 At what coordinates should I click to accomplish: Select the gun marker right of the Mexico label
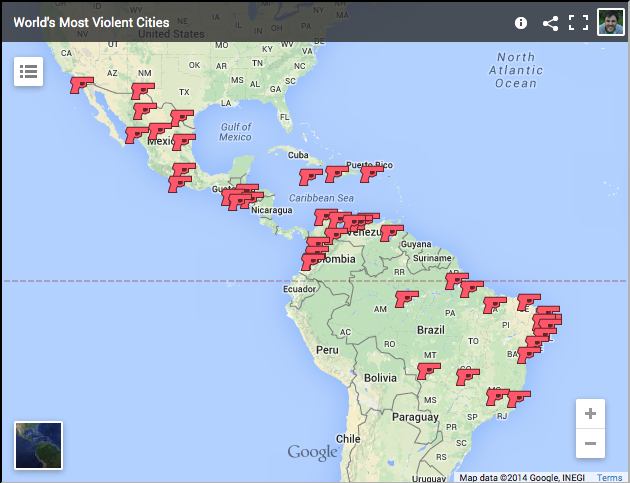[x=184, y=142]
